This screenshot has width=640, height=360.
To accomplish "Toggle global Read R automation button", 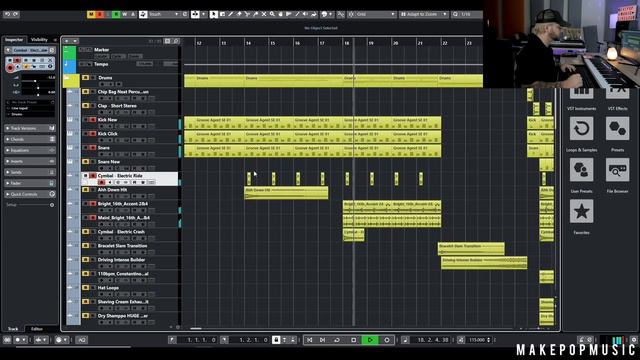I will tap(116, 14).
